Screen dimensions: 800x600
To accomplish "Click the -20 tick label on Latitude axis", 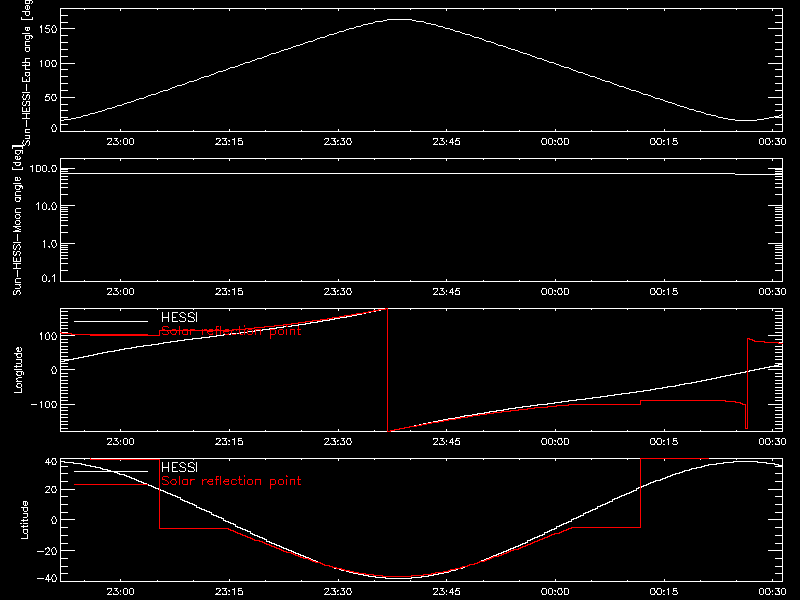I will [x=47, y=551].
